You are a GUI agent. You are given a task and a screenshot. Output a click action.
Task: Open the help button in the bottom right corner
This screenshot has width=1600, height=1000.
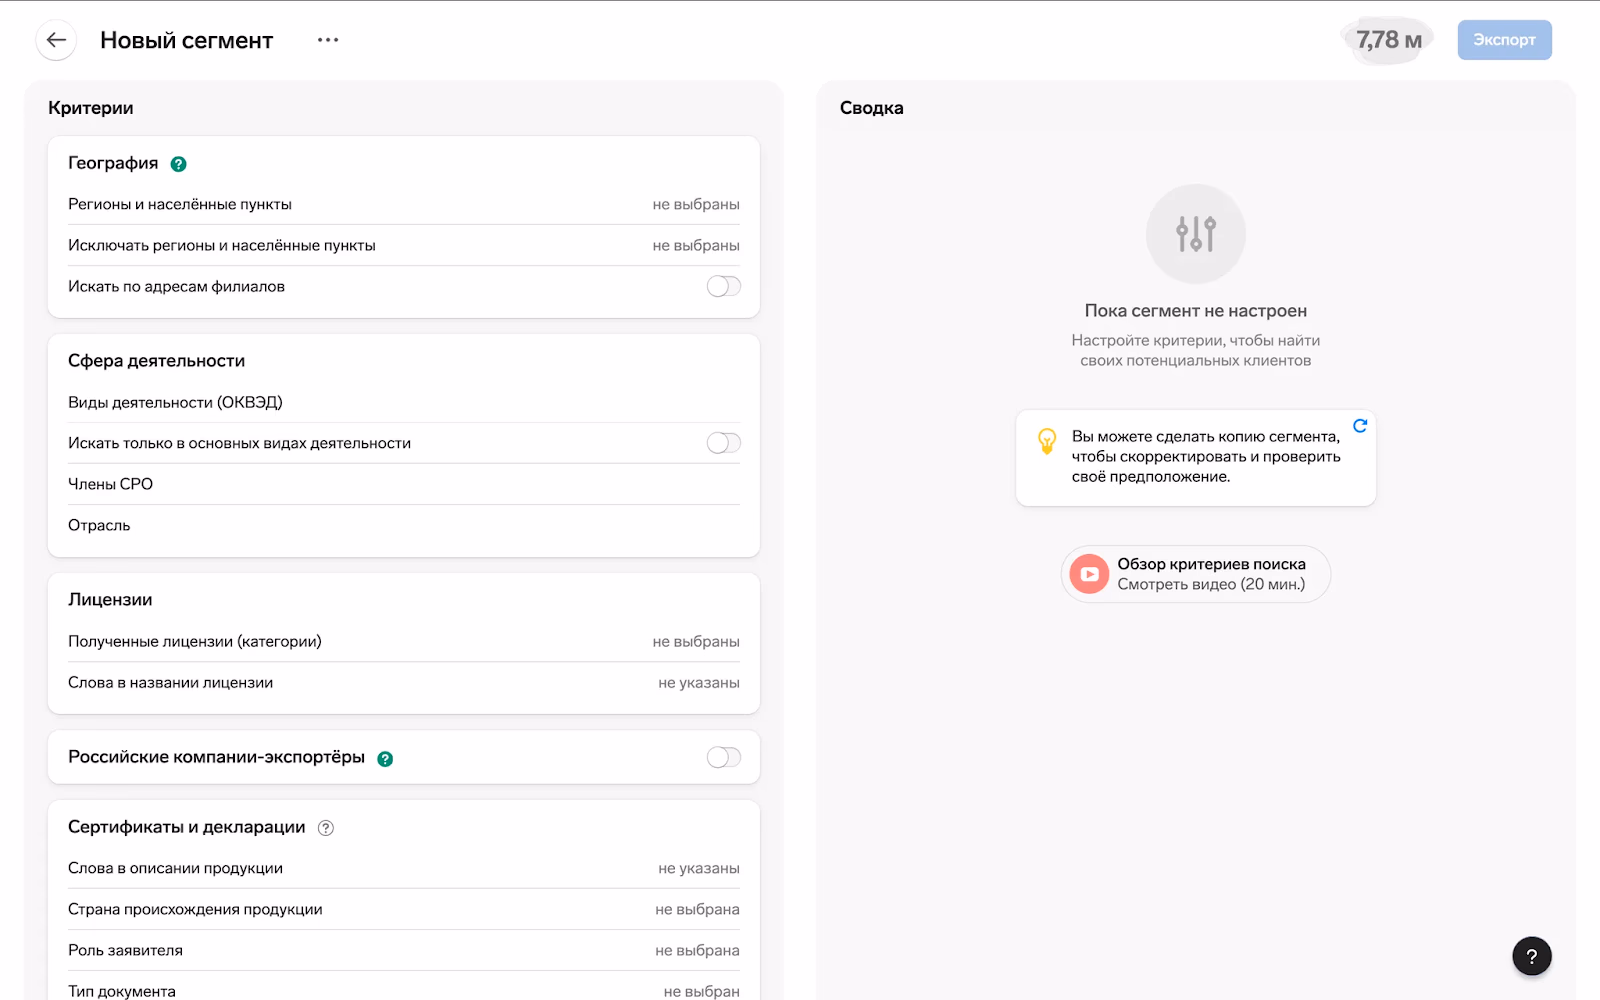(1531, 956)
